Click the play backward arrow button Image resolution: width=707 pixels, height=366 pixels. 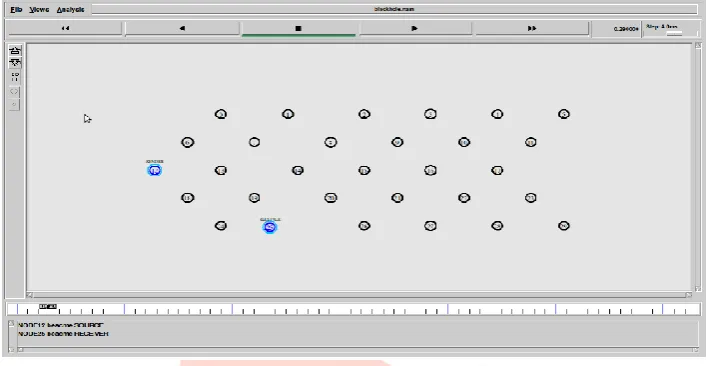tap(182, 28)
